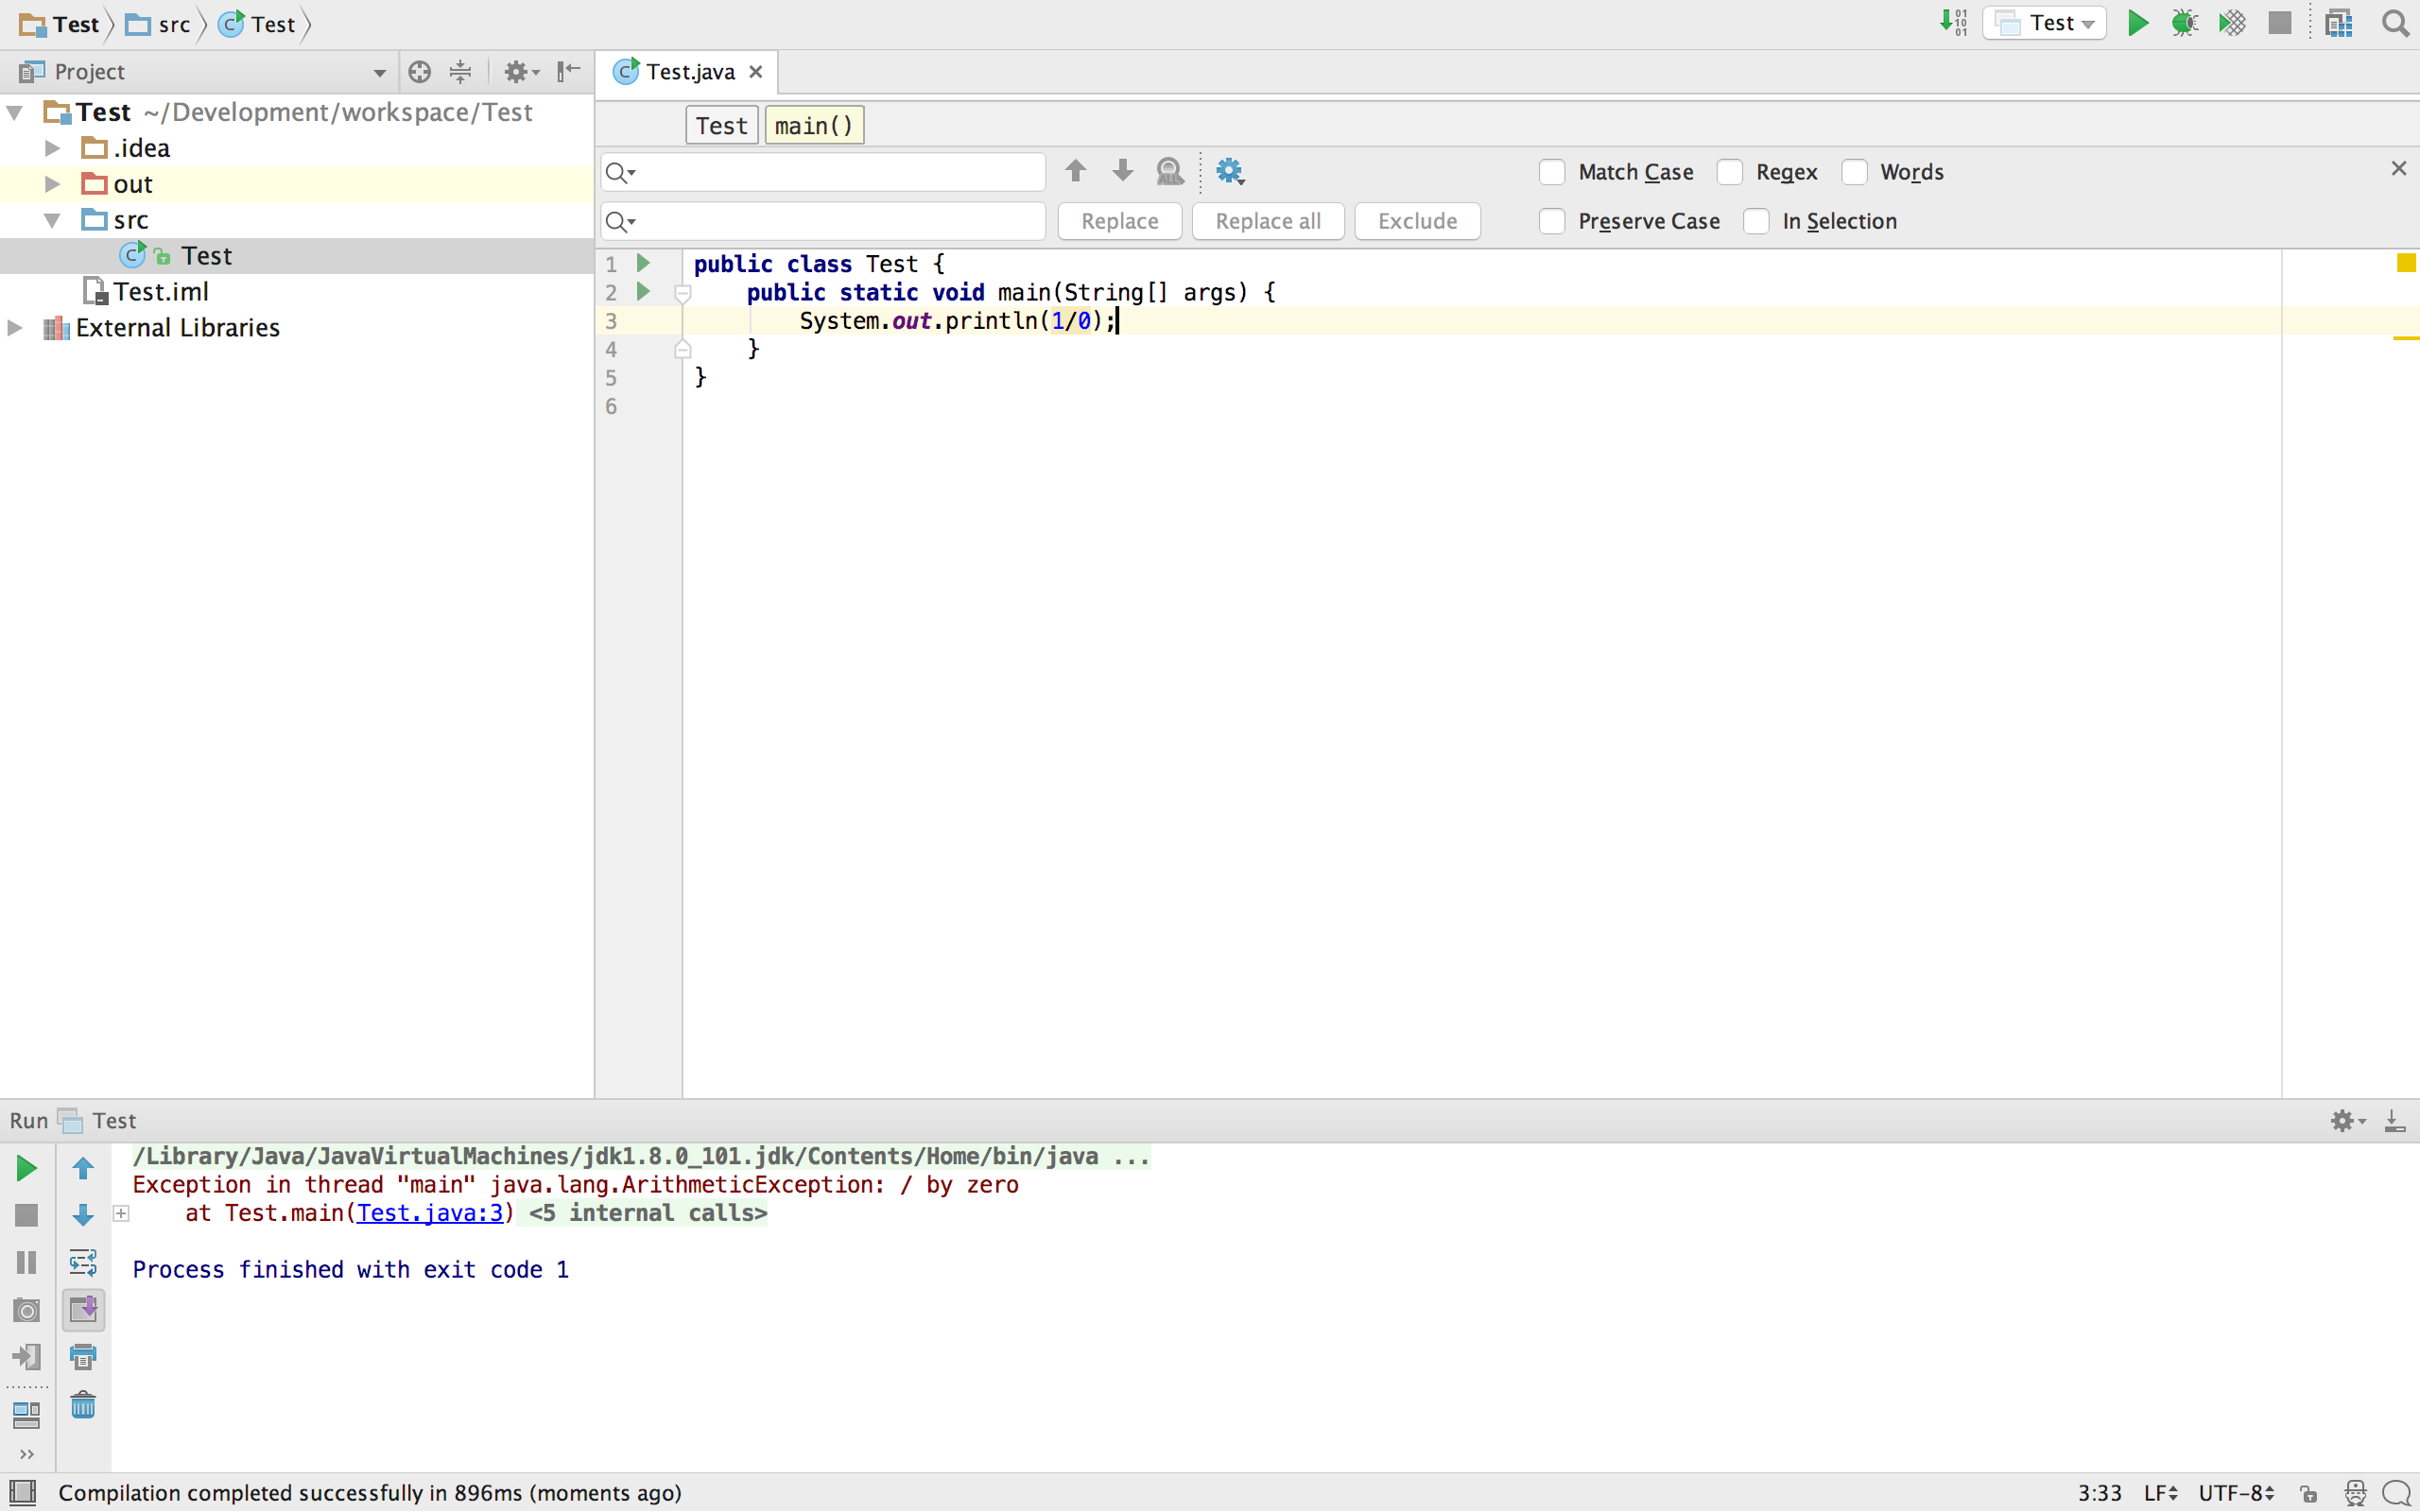Click the Exit icon in Run panel
This screenshot has width=2420, height=1512.
click(x=27, y=1357)
